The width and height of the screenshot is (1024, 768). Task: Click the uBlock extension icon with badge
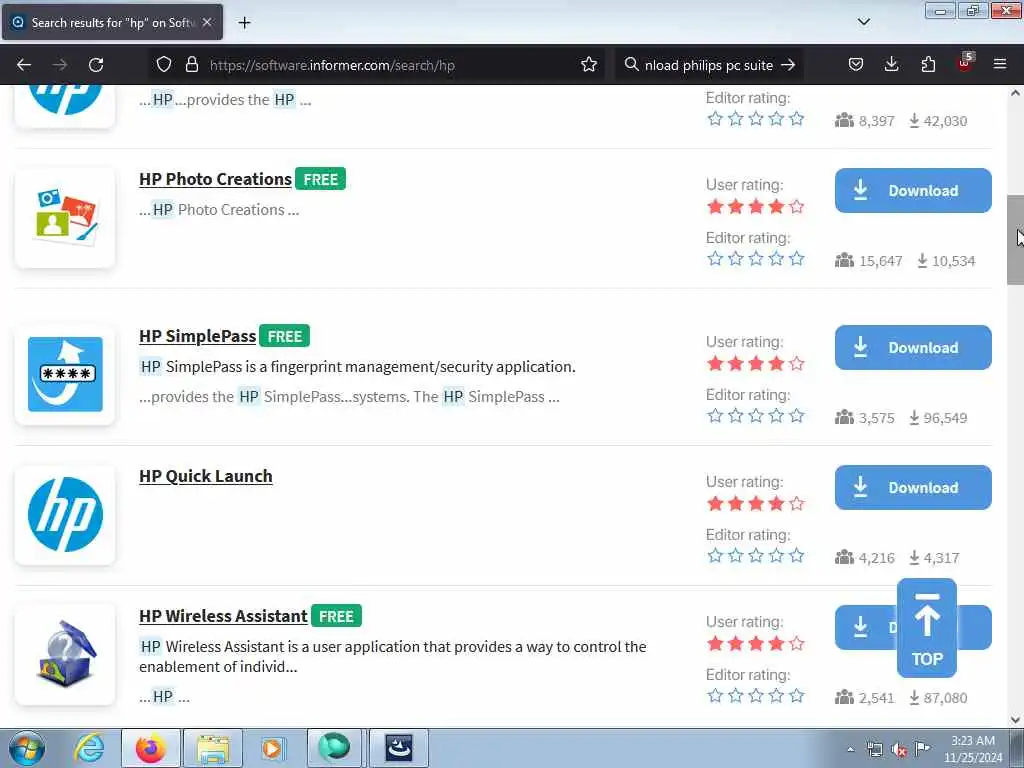[x=965, y=63]
